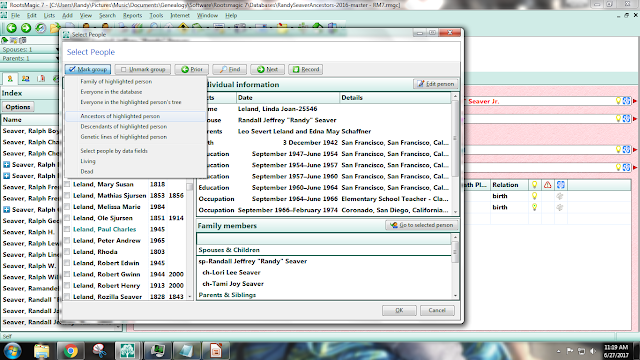Confirm selection with OK button
The height and width of the screenshot is (360, 640).
[399, 310]
